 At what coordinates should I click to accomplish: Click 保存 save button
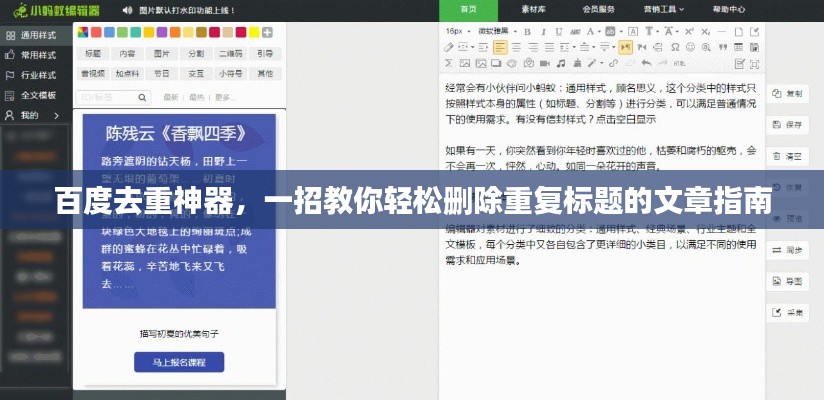pyautogui.click(x=788, y=125)
